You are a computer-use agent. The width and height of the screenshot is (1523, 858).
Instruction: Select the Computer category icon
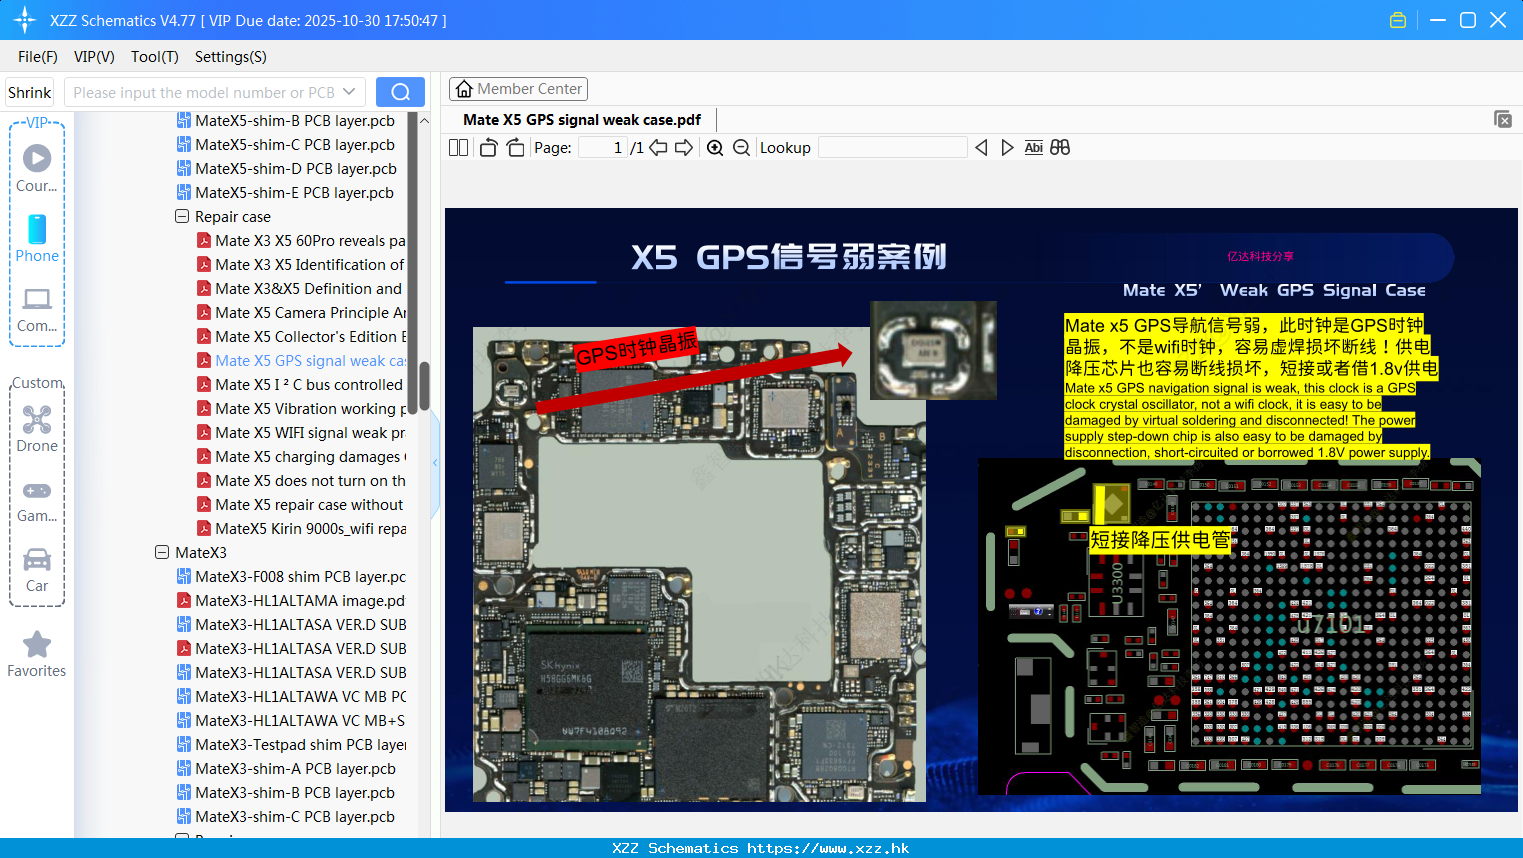coord(37,309)
